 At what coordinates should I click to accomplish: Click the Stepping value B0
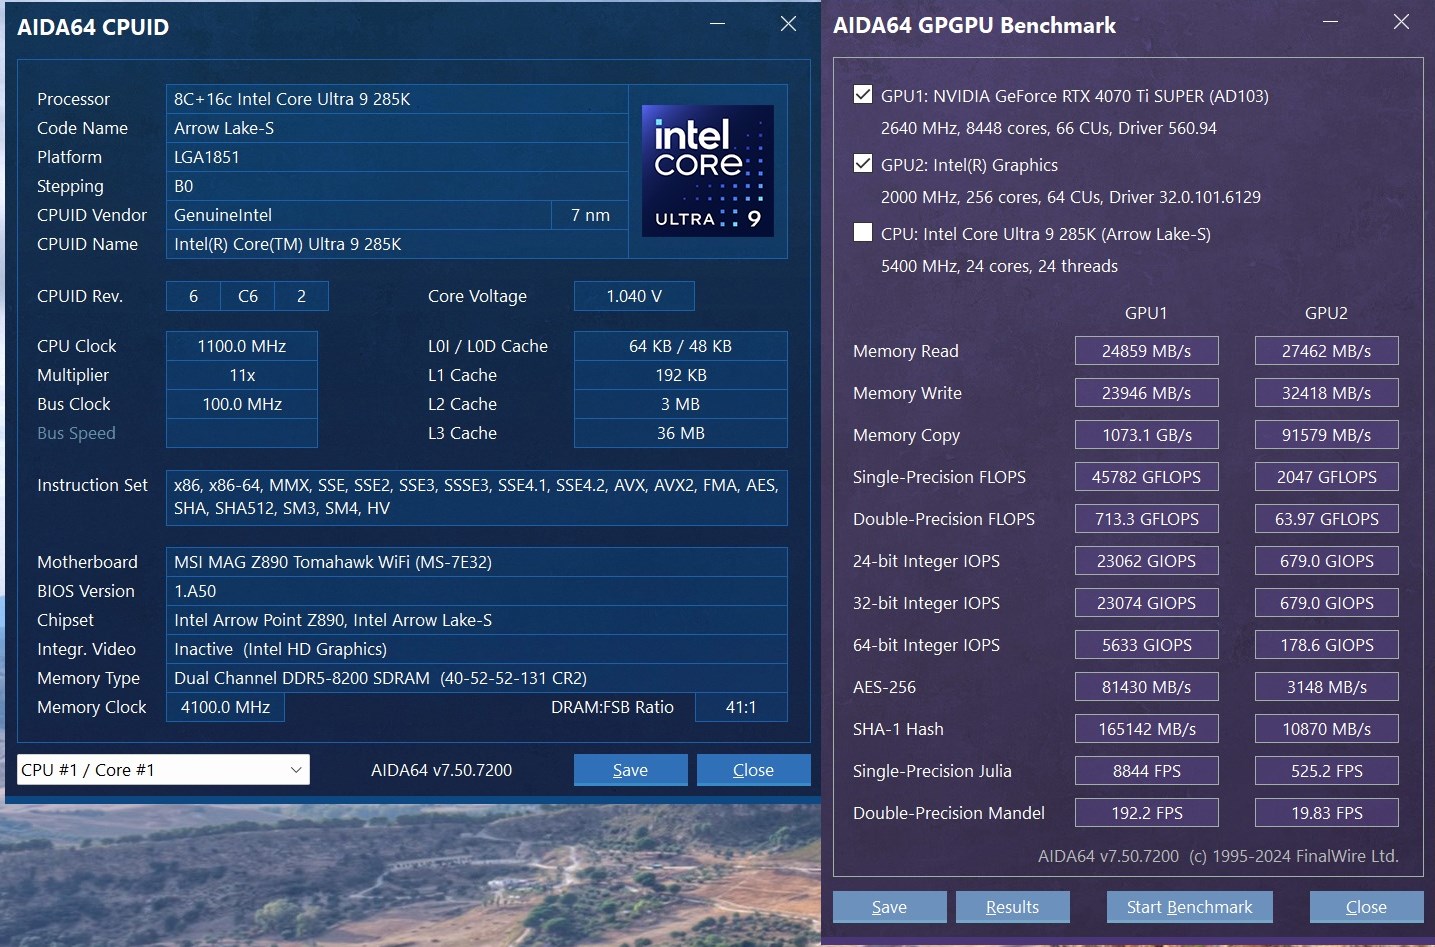tap(397, 186)
